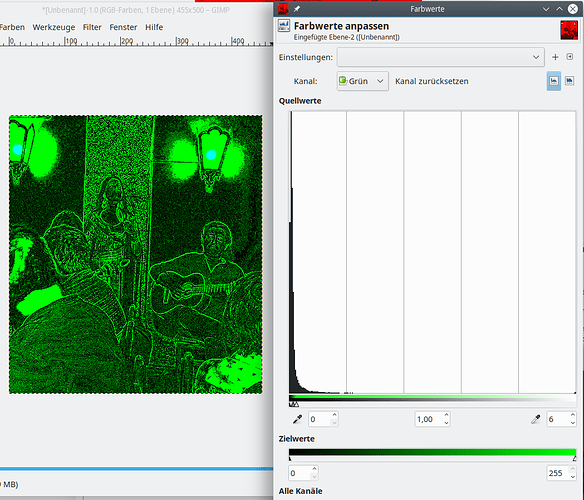Open the Kanal Grün dropdown
Screen dimensions: 584x500
point(363,81)
